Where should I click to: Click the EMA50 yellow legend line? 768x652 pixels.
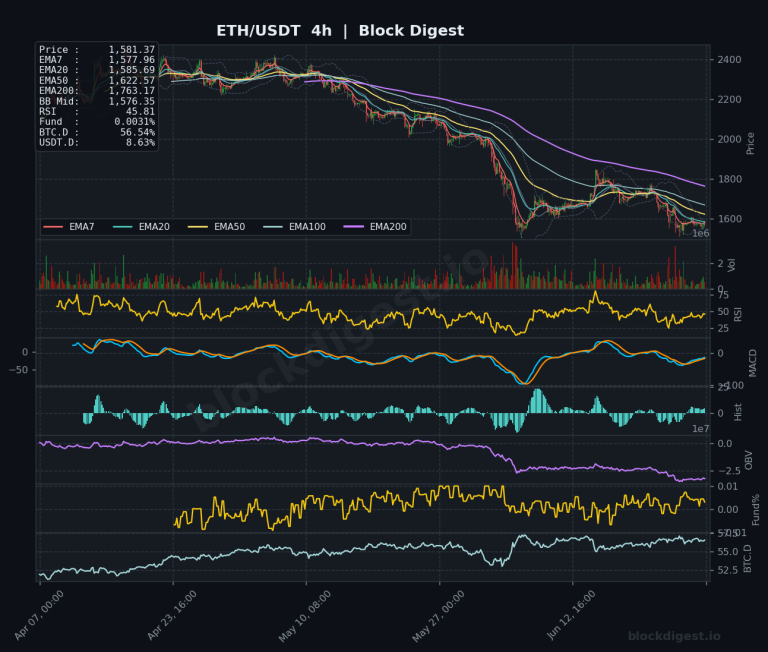point(198,227)
